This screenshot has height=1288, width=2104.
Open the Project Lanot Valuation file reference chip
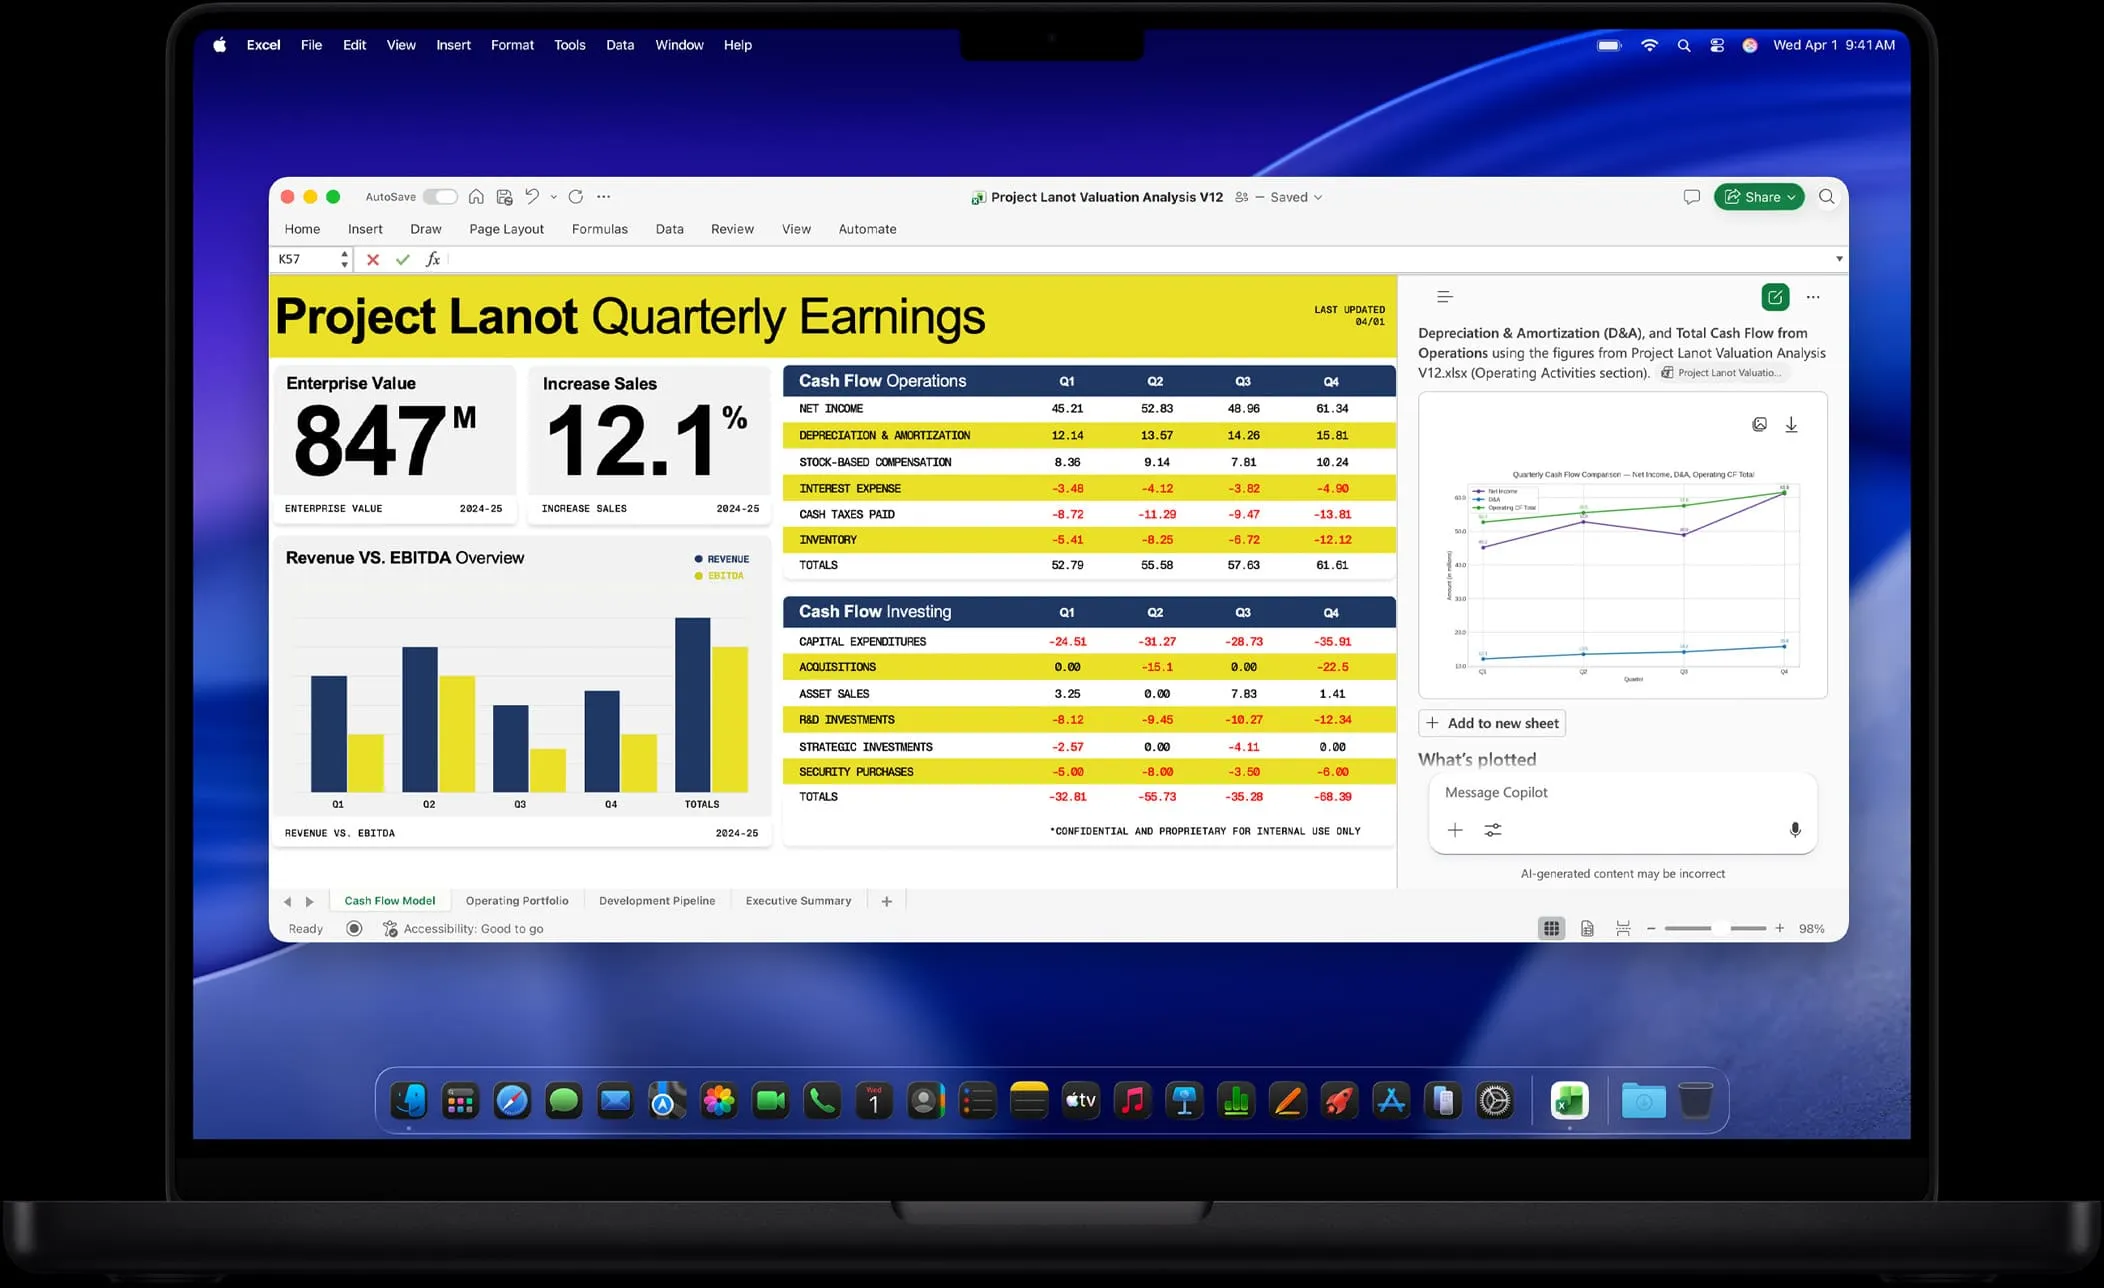(1722, 372)
